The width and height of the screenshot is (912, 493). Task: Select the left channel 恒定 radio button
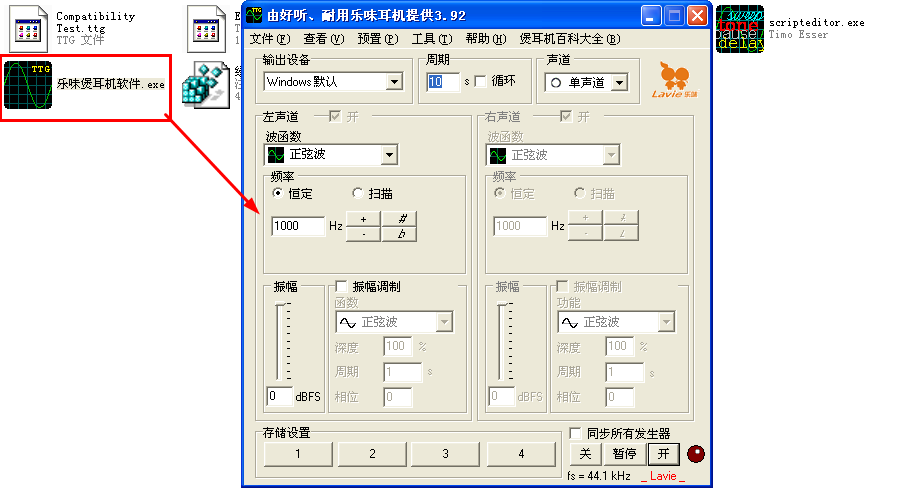click(278, 193)
